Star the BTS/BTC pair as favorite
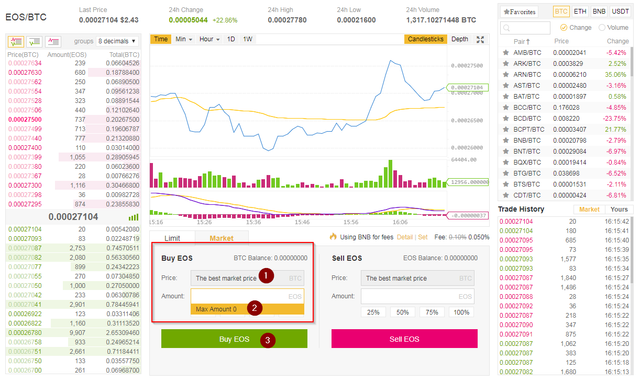This screenshot has height=383, width=640. click(506, 185)
